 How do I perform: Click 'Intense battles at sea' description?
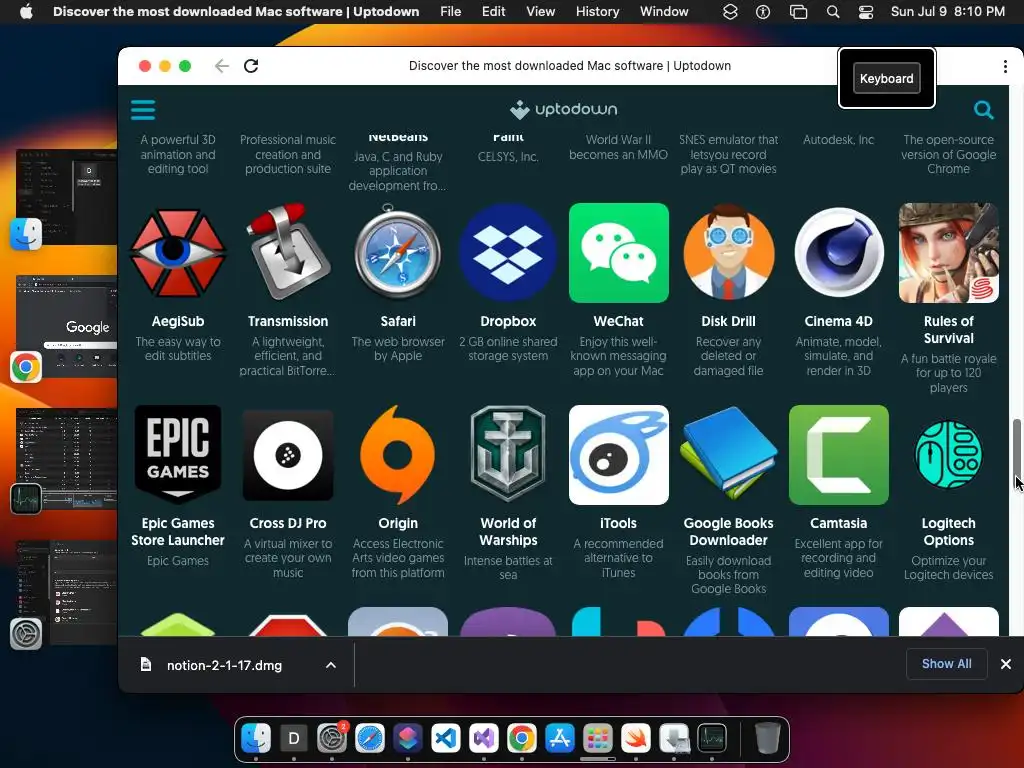click(508, 568)
